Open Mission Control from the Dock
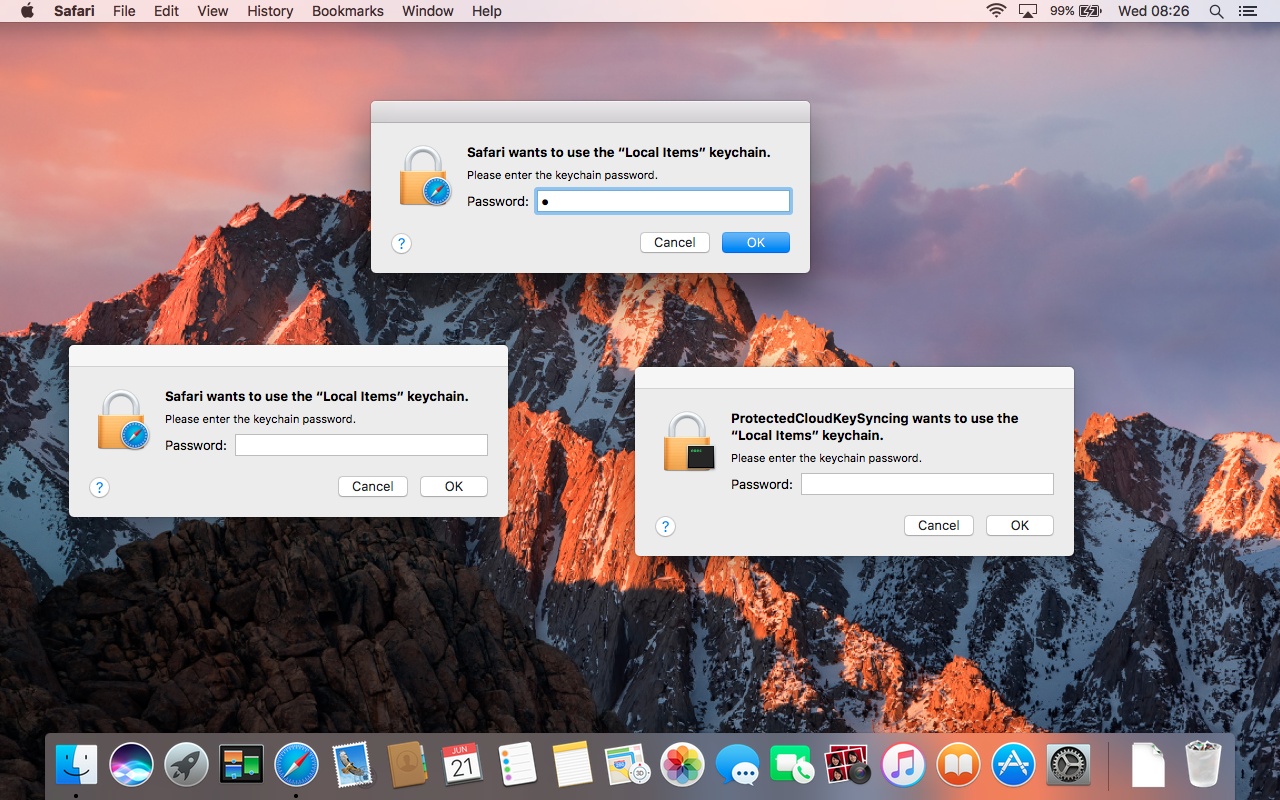This screenshot has height=800, width=1280. click(242, 765)
